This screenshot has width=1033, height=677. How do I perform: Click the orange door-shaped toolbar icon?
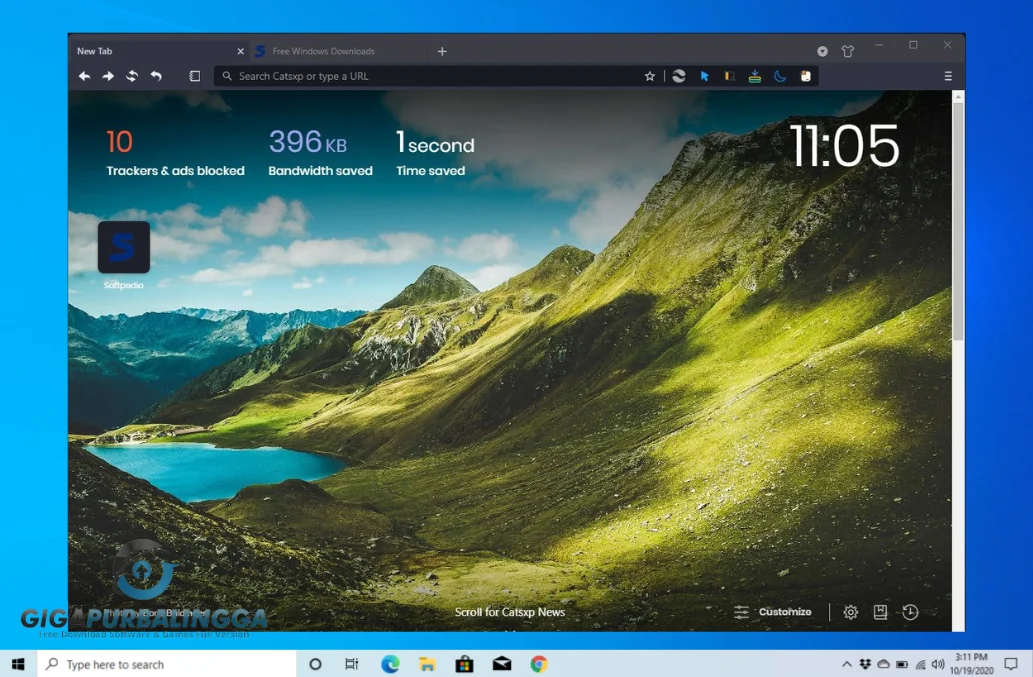[730, 76]
